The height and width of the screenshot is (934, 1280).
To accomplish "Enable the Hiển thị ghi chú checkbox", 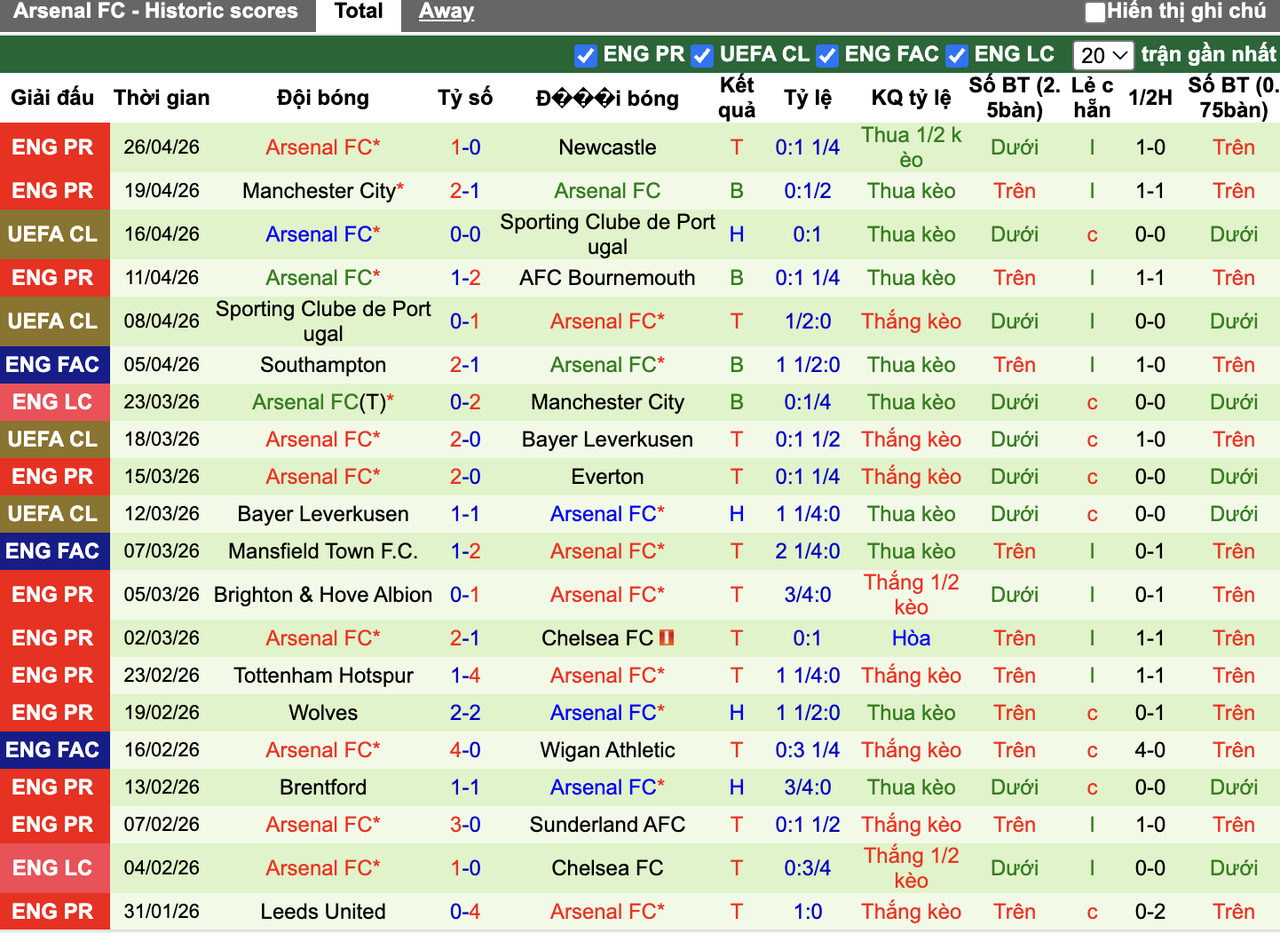I will tap(1095, 13).
